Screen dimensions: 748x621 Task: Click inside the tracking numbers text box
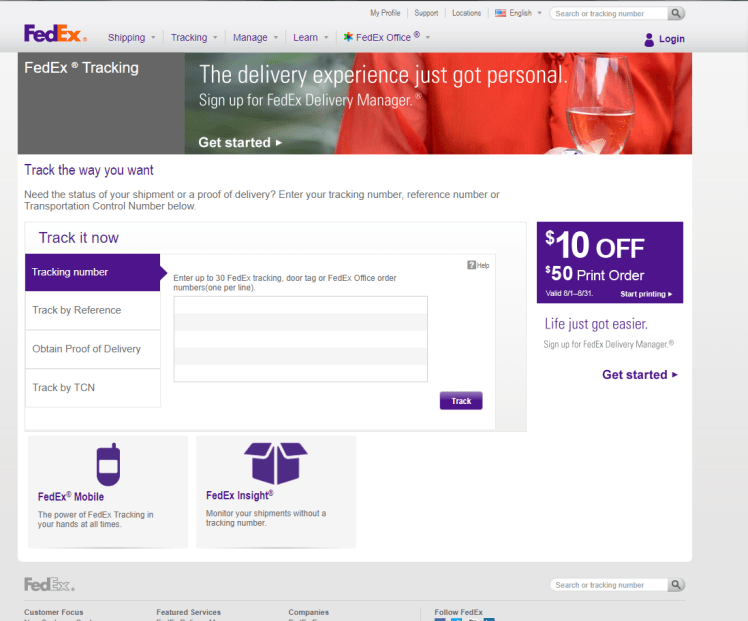(300, 338)
